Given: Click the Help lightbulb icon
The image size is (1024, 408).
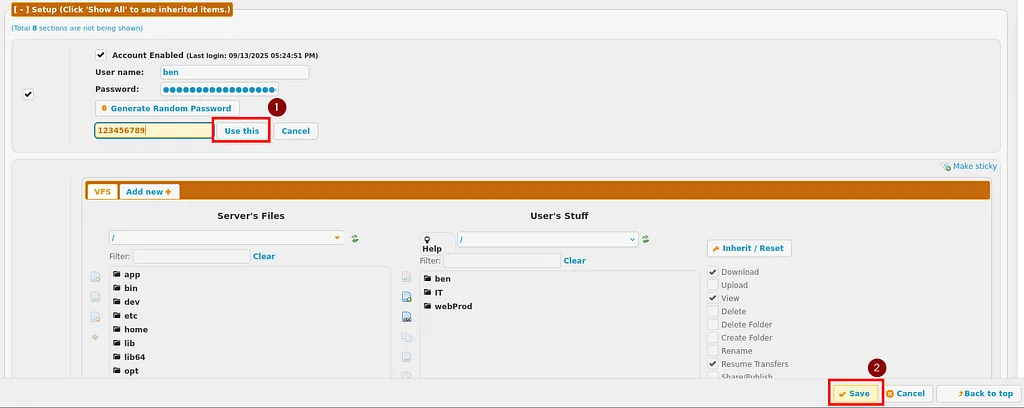Looking at the screenshot, I should click(x=431, y=243).
